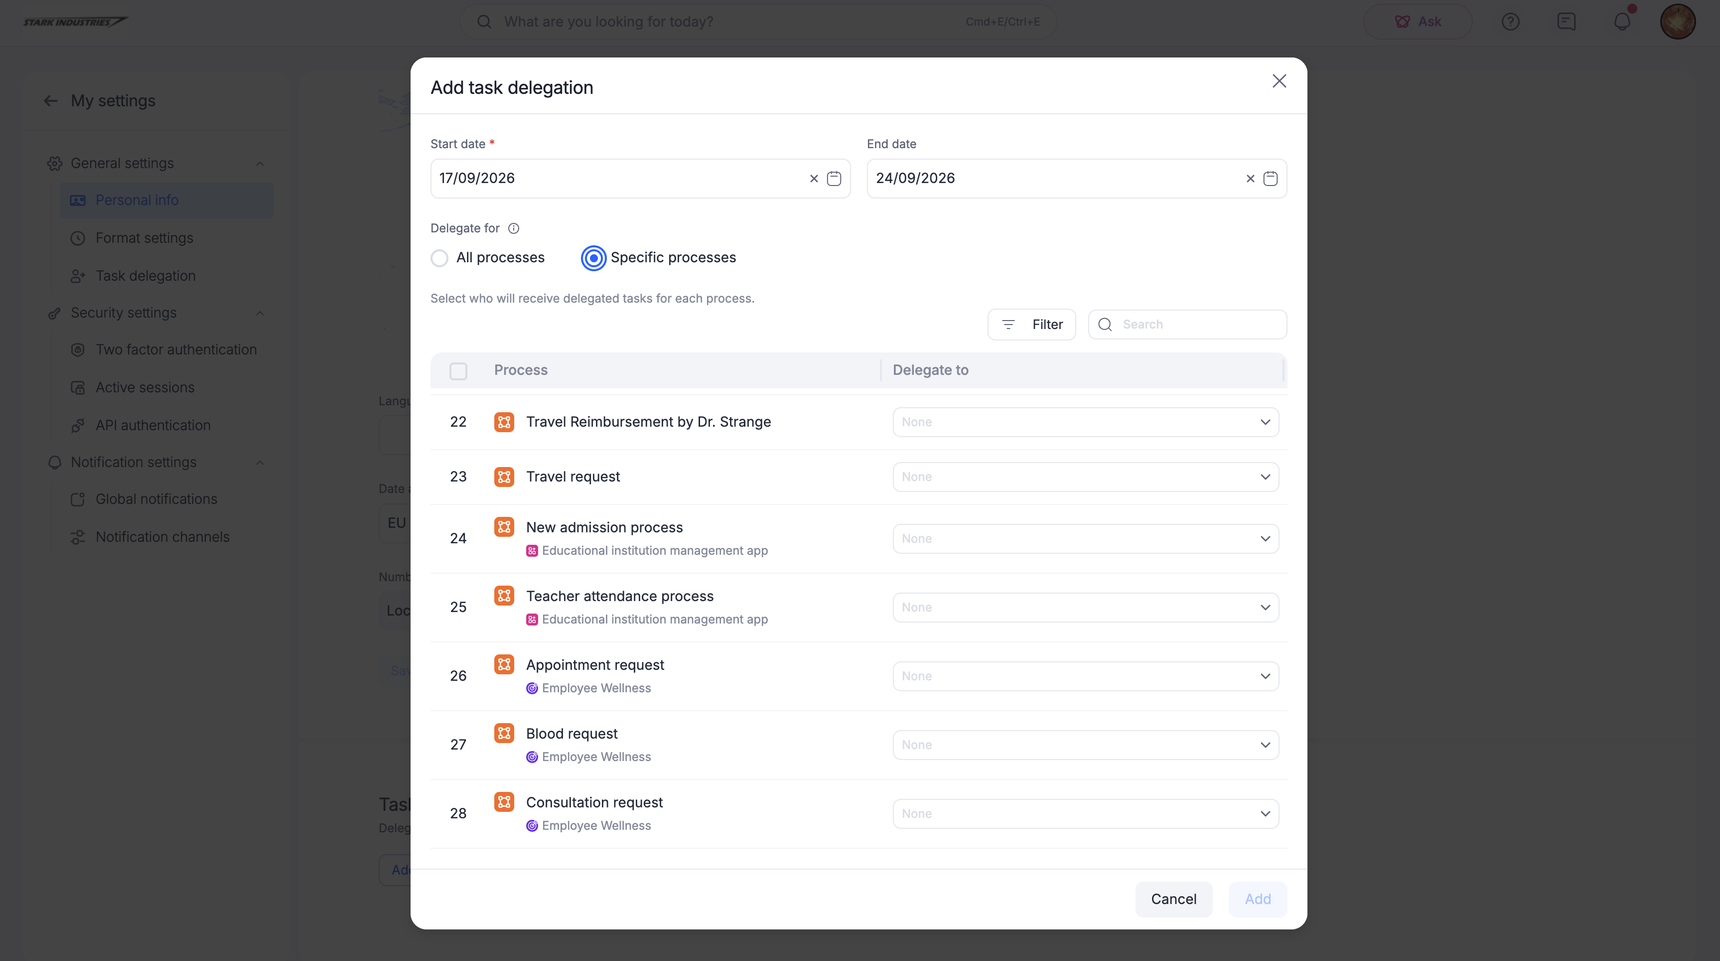The height and width of the screenshot is (961, 1720).
Task: Collapse the Security settings section
Action: click(260, 313)
